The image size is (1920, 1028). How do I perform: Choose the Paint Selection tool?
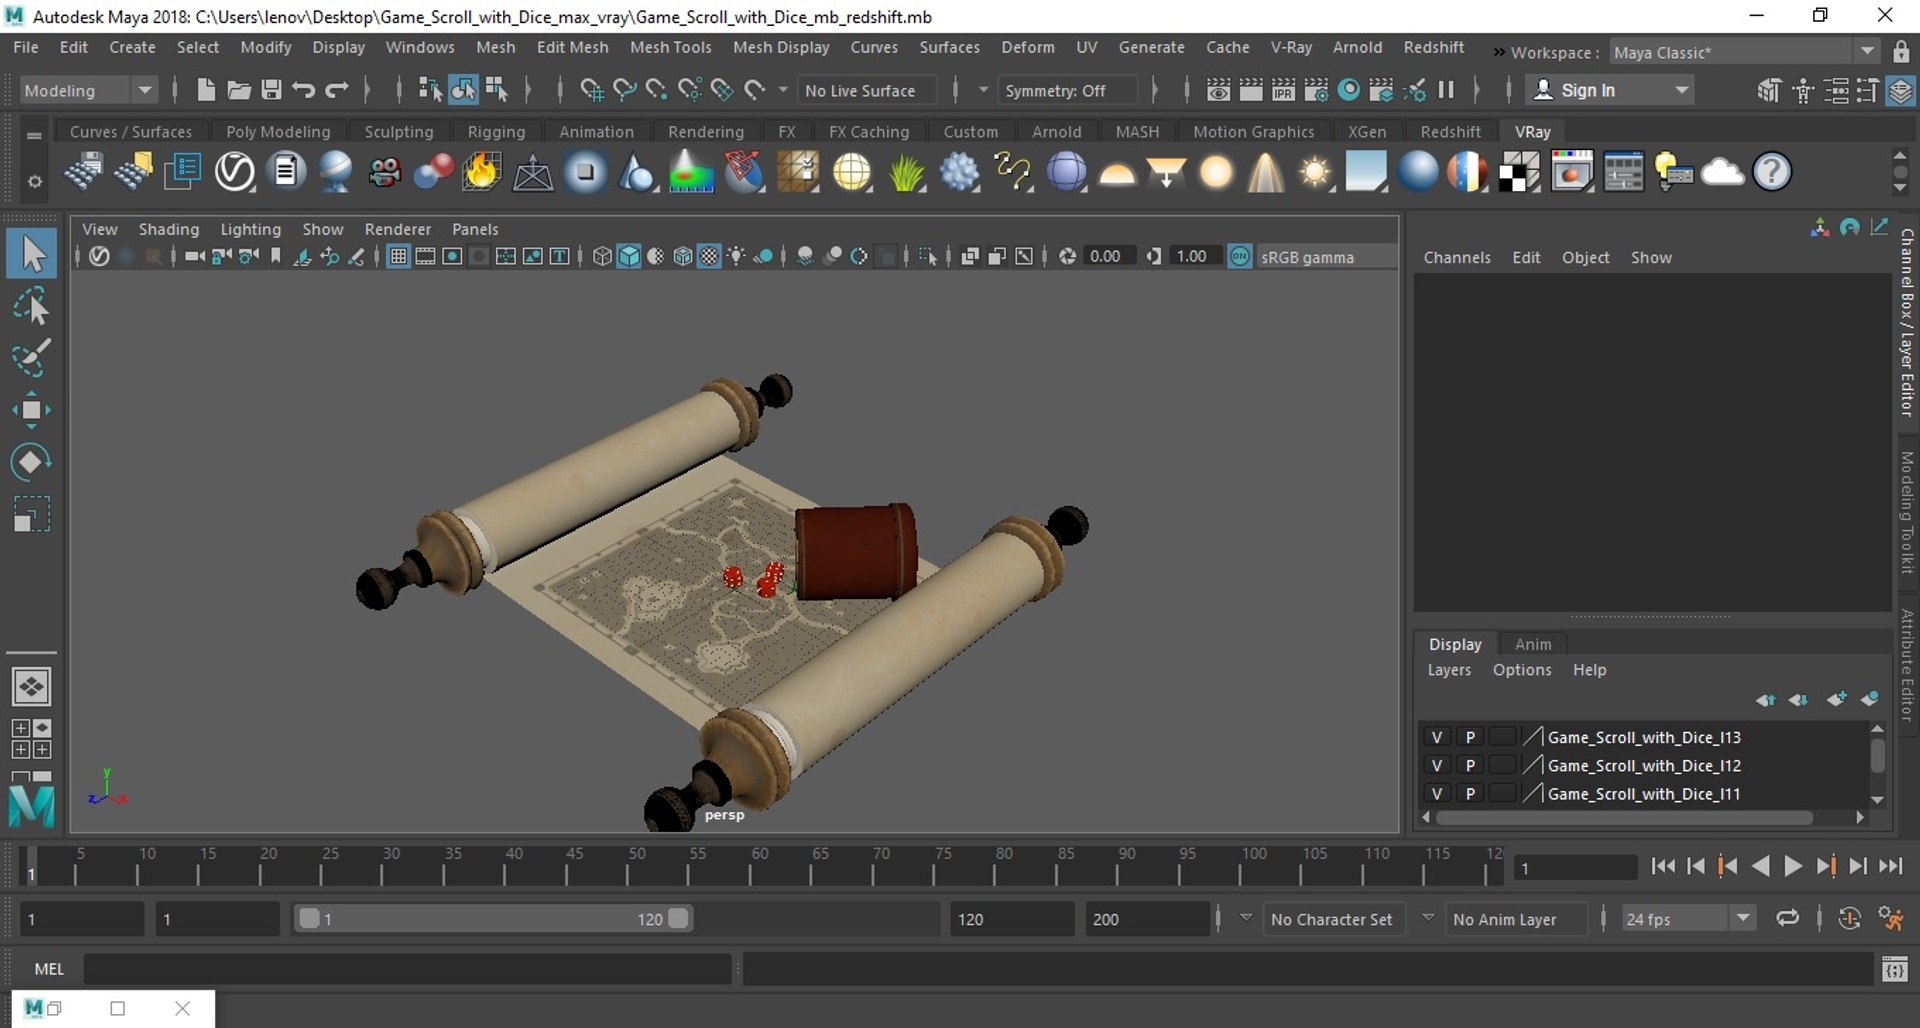pos(32,358)
